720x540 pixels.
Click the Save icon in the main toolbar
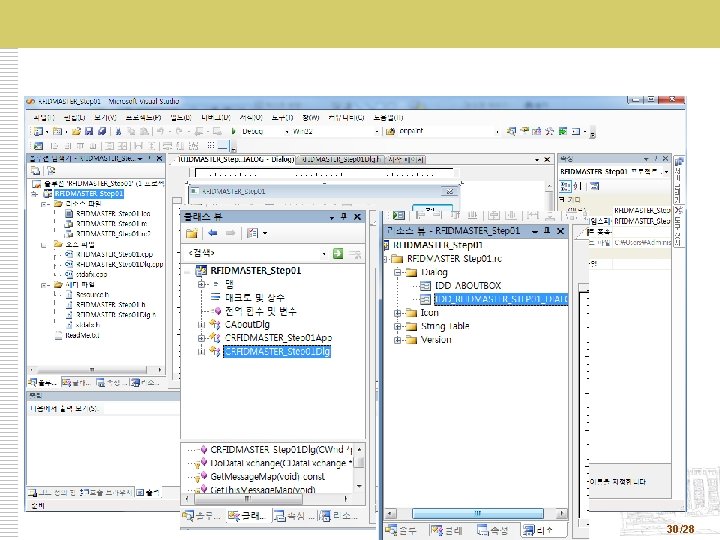pyautogui.click(x=89, y=131)
